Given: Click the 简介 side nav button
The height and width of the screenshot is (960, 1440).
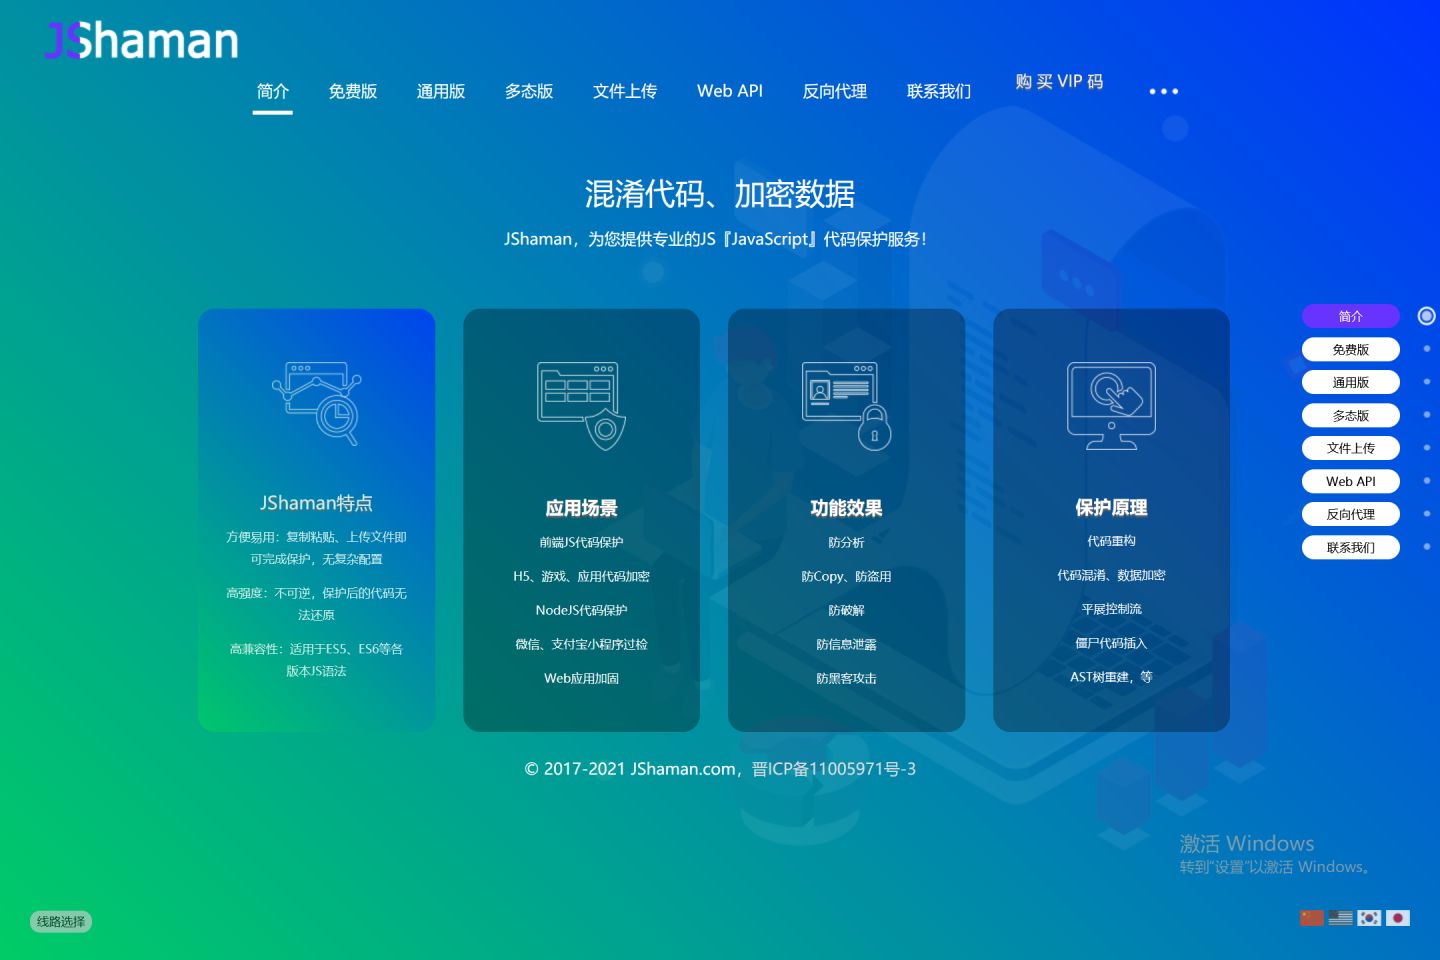Looking at the screenshot, I should tap(1351, 316).
